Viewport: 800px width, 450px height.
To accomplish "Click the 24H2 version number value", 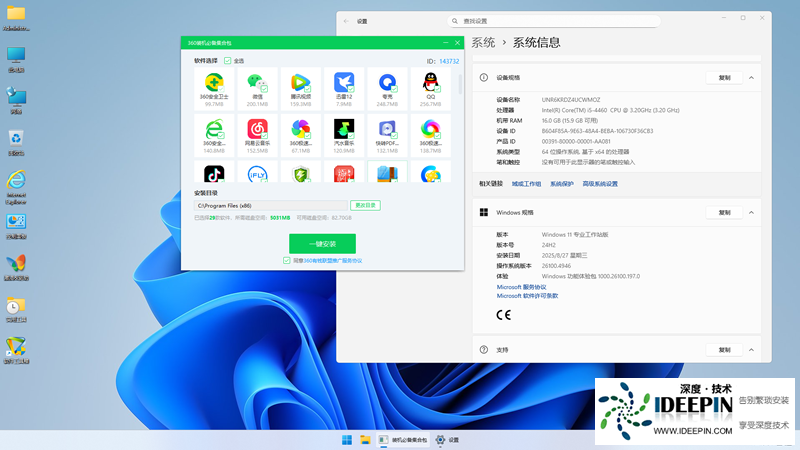I will coord(548,245).
